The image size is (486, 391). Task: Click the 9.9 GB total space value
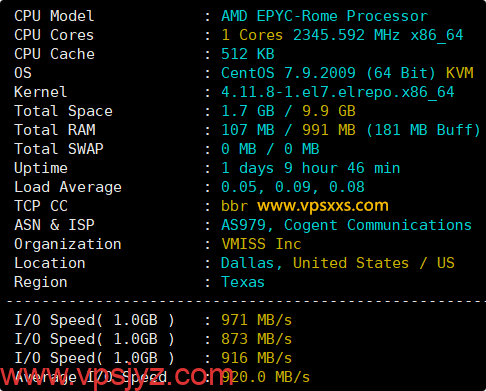(x=329, y=111)
